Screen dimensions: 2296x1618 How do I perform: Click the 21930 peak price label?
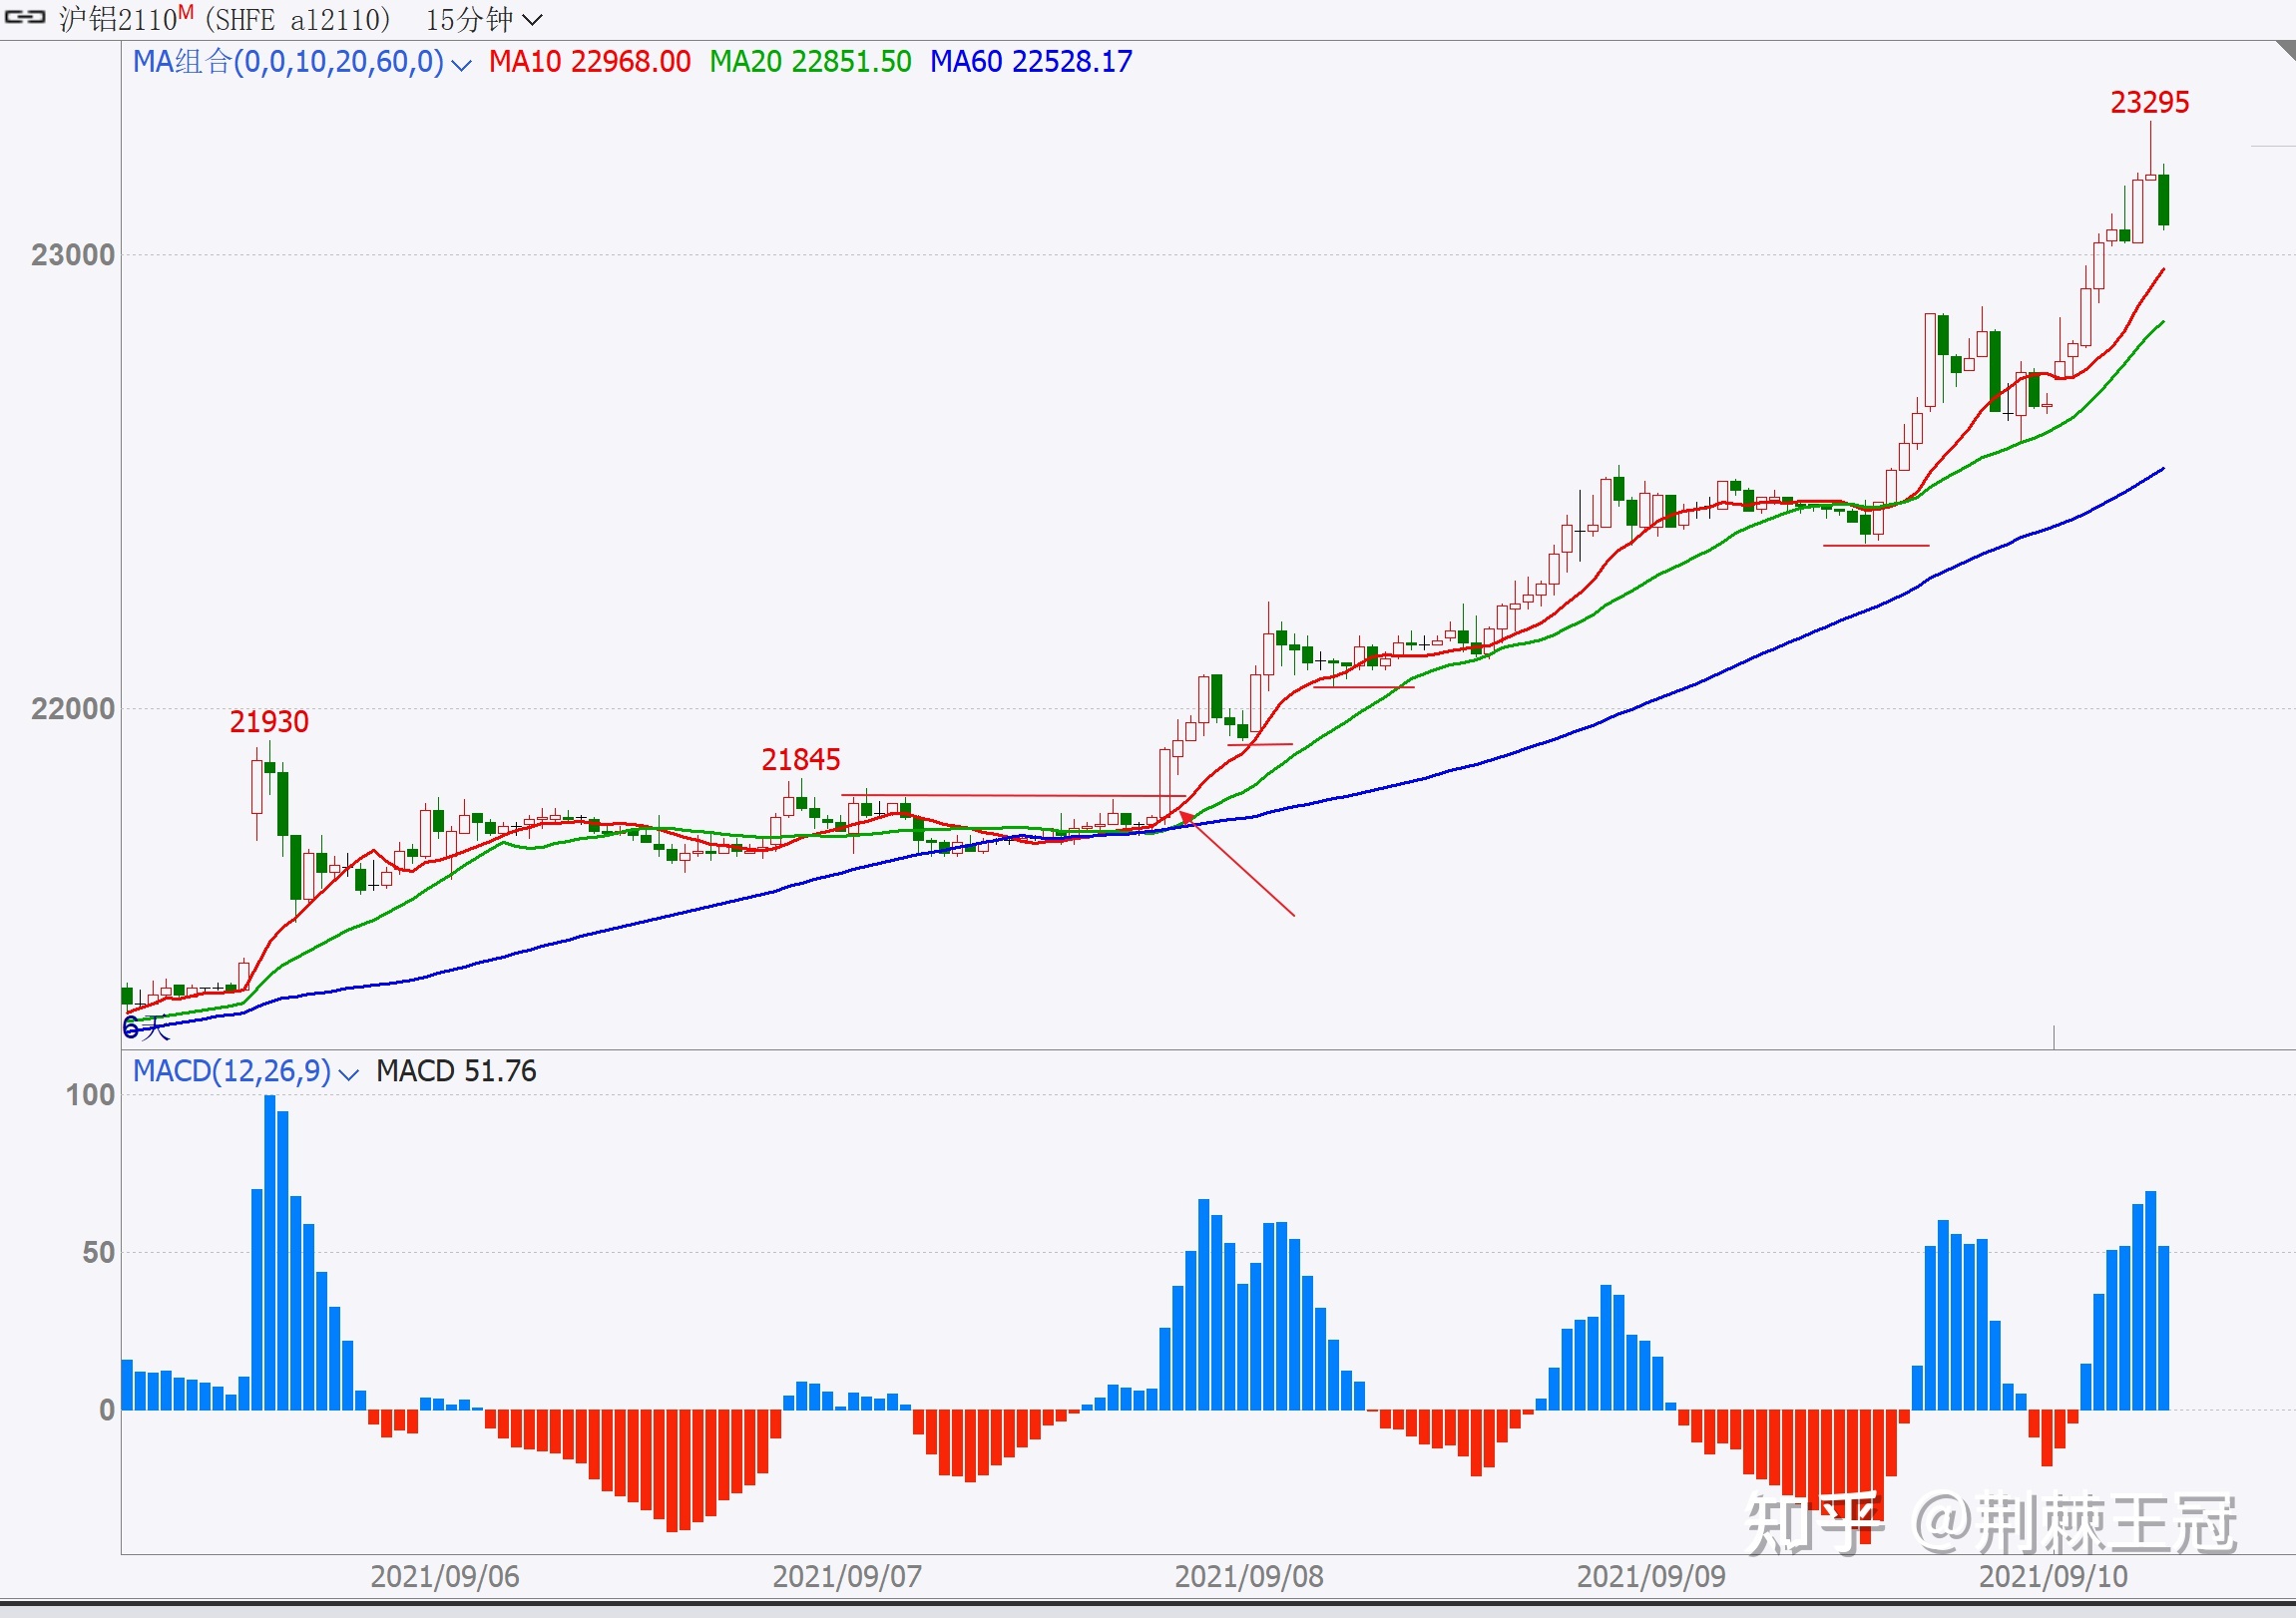(x=269, y=722)
